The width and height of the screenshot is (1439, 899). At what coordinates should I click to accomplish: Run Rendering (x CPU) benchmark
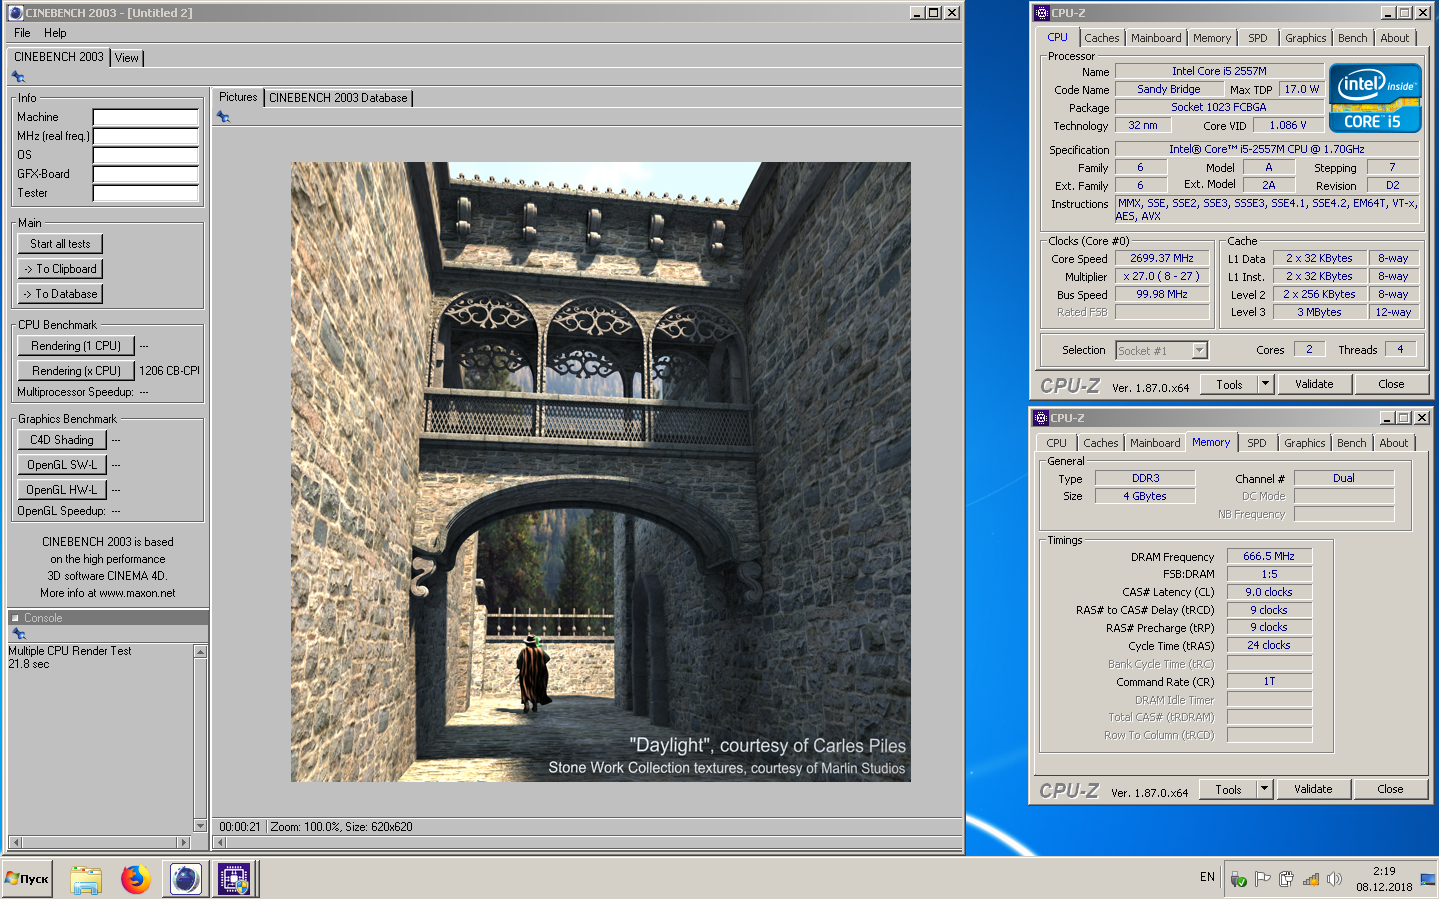point(76,371)
